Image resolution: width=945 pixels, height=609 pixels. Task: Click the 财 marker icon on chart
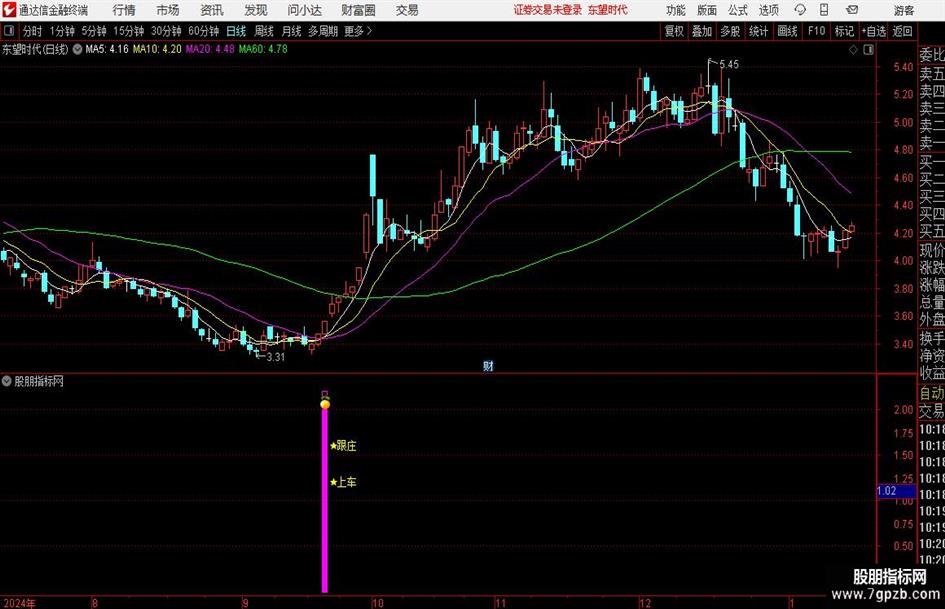(x=488, y=365)
